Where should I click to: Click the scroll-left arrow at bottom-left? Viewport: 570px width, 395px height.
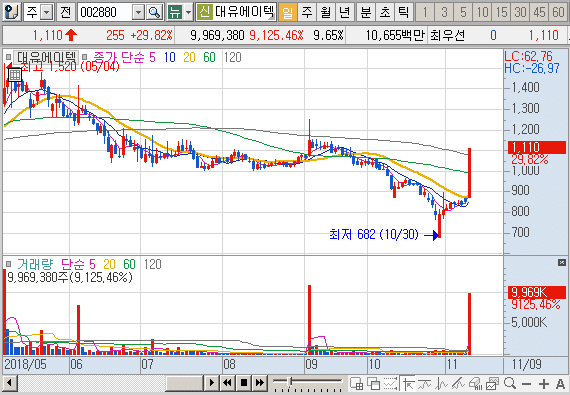pos(10,383)
